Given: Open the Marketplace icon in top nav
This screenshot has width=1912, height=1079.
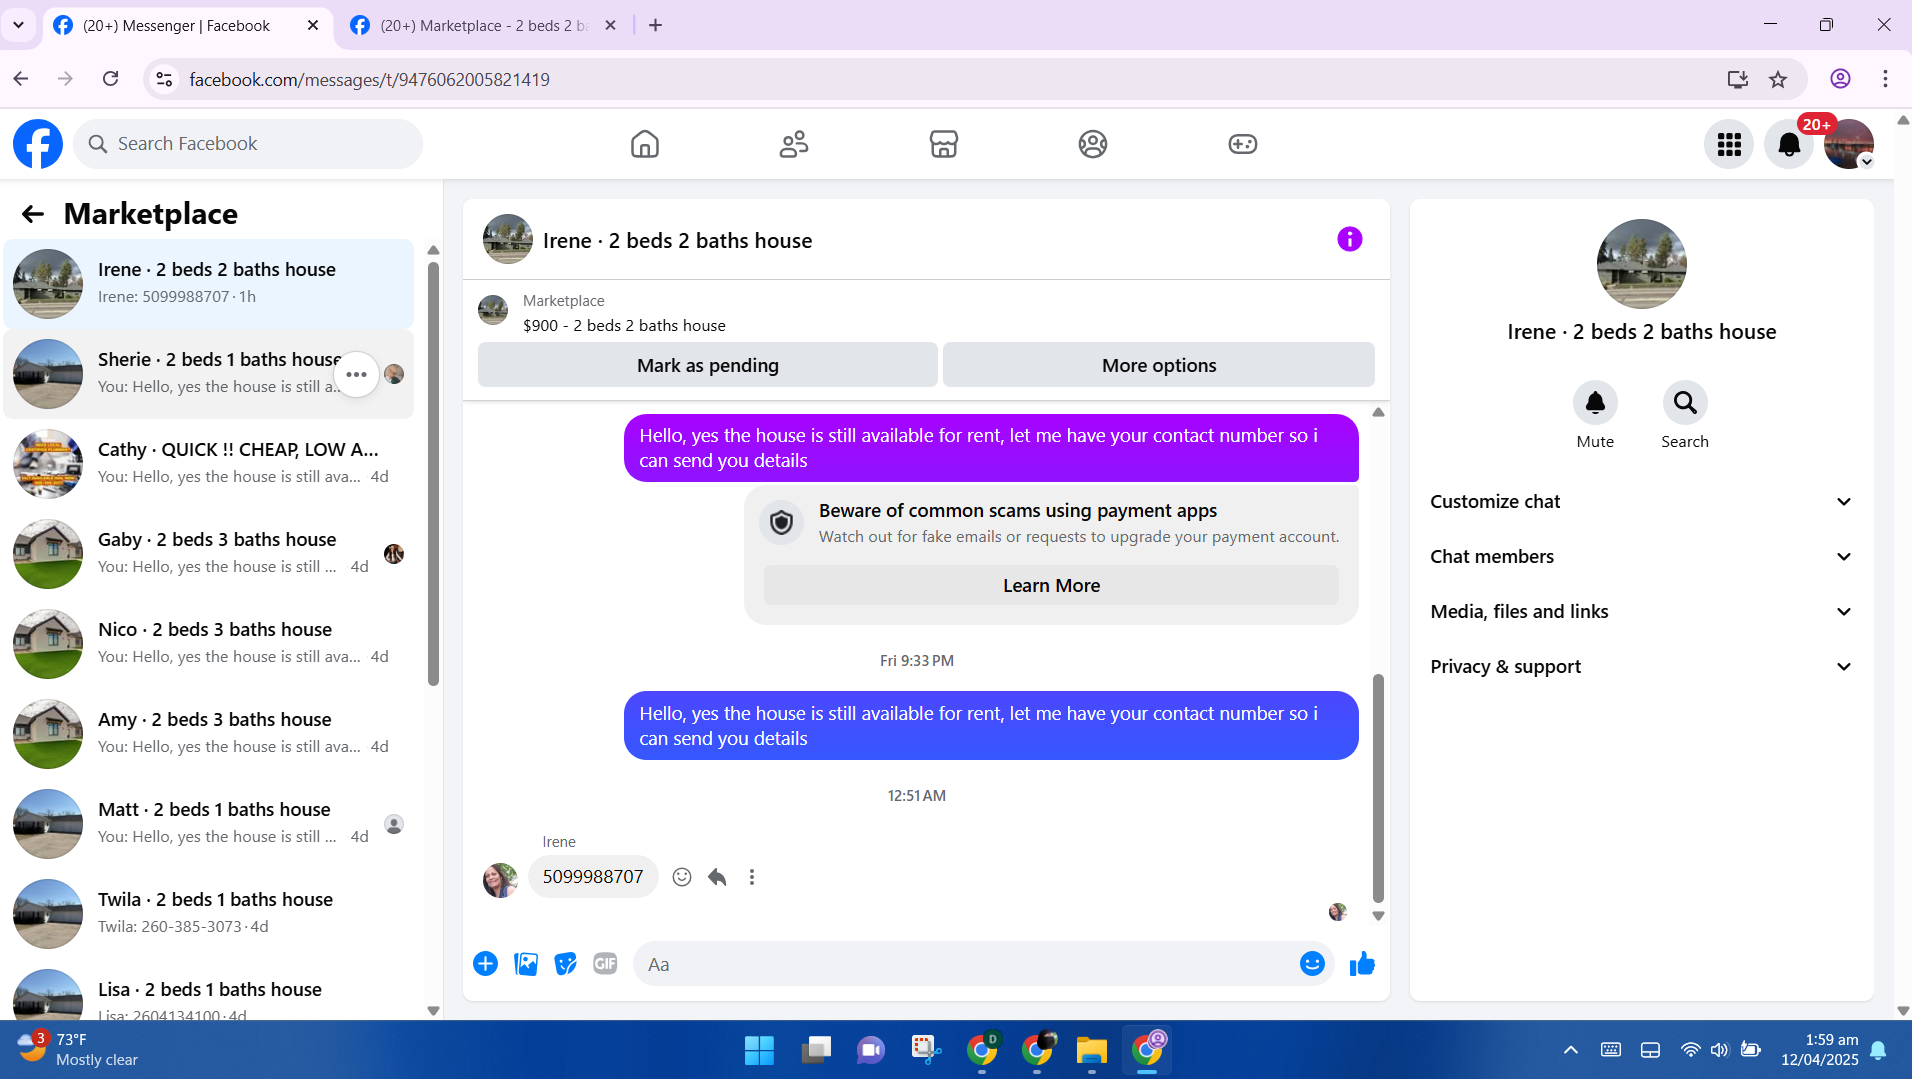Looking at the screenshot, I should (x=944, y=144).
